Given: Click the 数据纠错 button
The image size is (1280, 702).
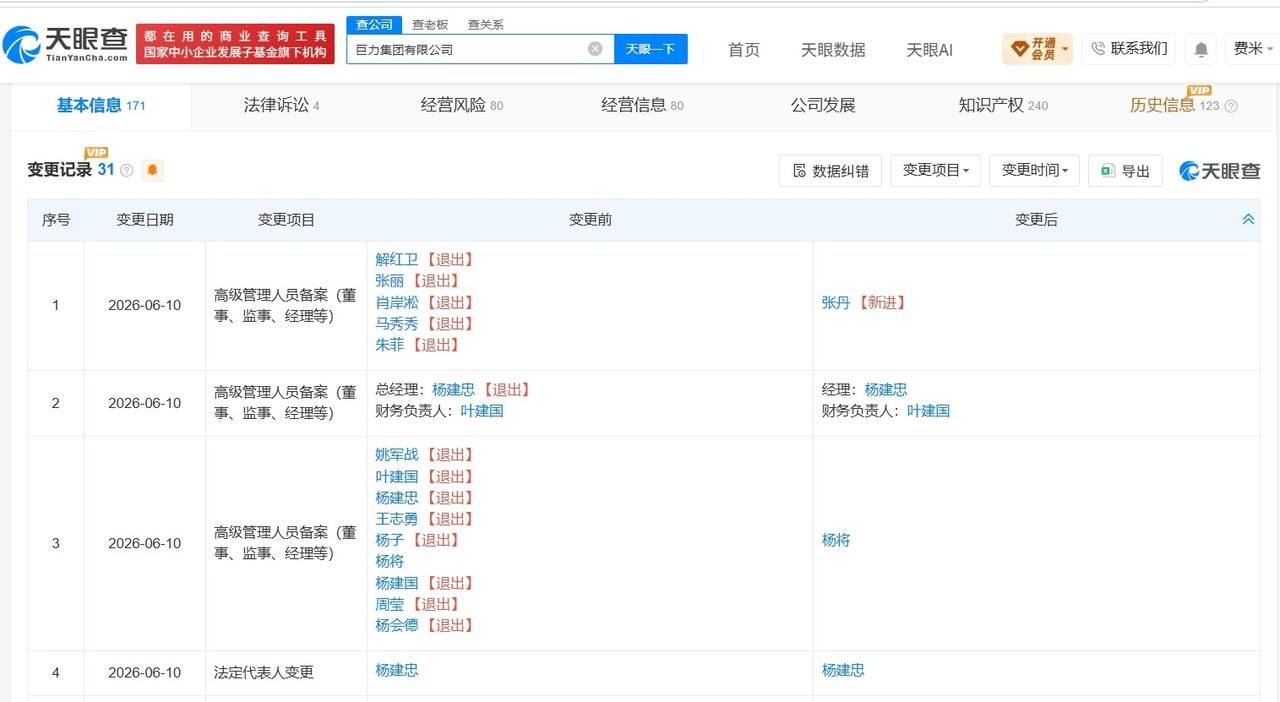Looking at the screenshot, I should click(x=830, y=171).
